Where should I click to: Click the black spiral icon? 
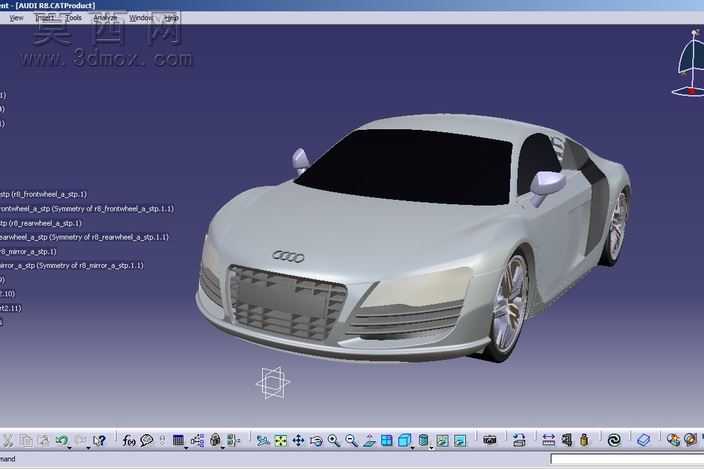coord(614,441)
